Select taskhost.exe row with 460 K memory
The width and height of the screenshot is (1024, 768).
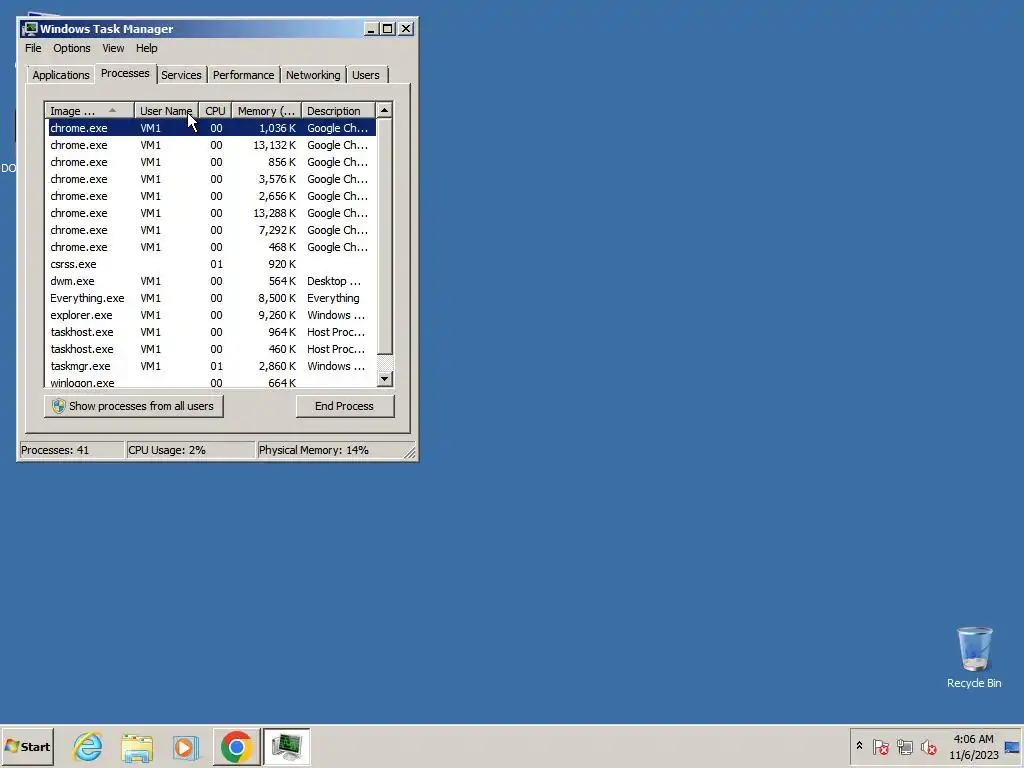coord(211,349)
